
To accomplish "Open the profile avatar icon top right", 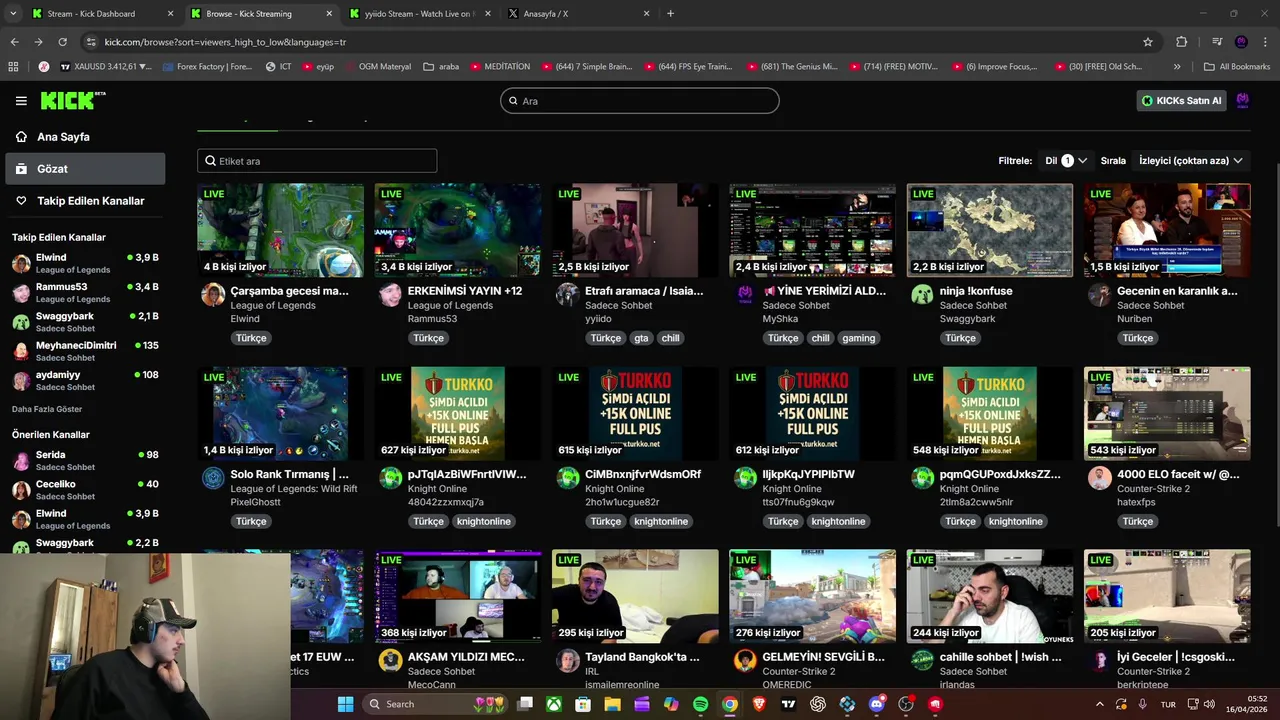I will tap(1243, 100).
